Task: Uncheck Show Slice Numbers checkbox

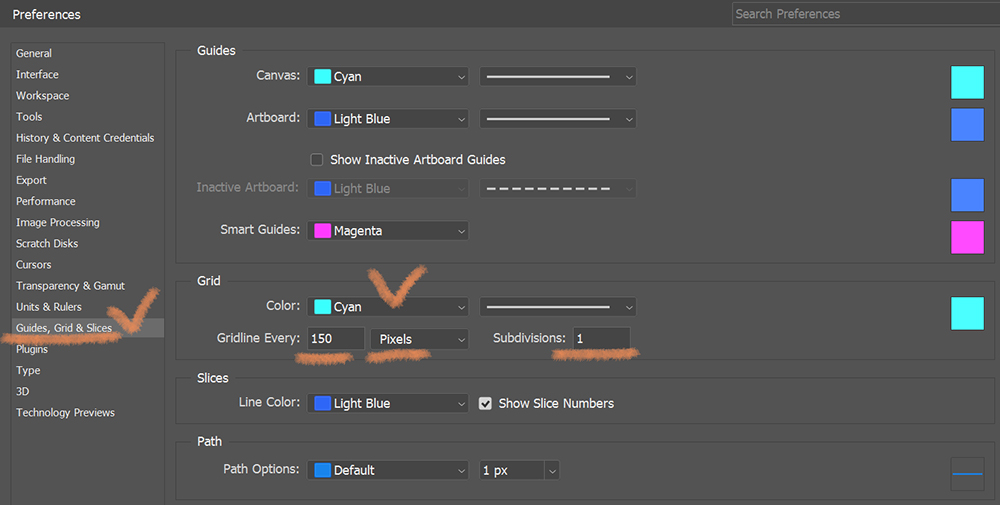Action: (x=485, y=404)
